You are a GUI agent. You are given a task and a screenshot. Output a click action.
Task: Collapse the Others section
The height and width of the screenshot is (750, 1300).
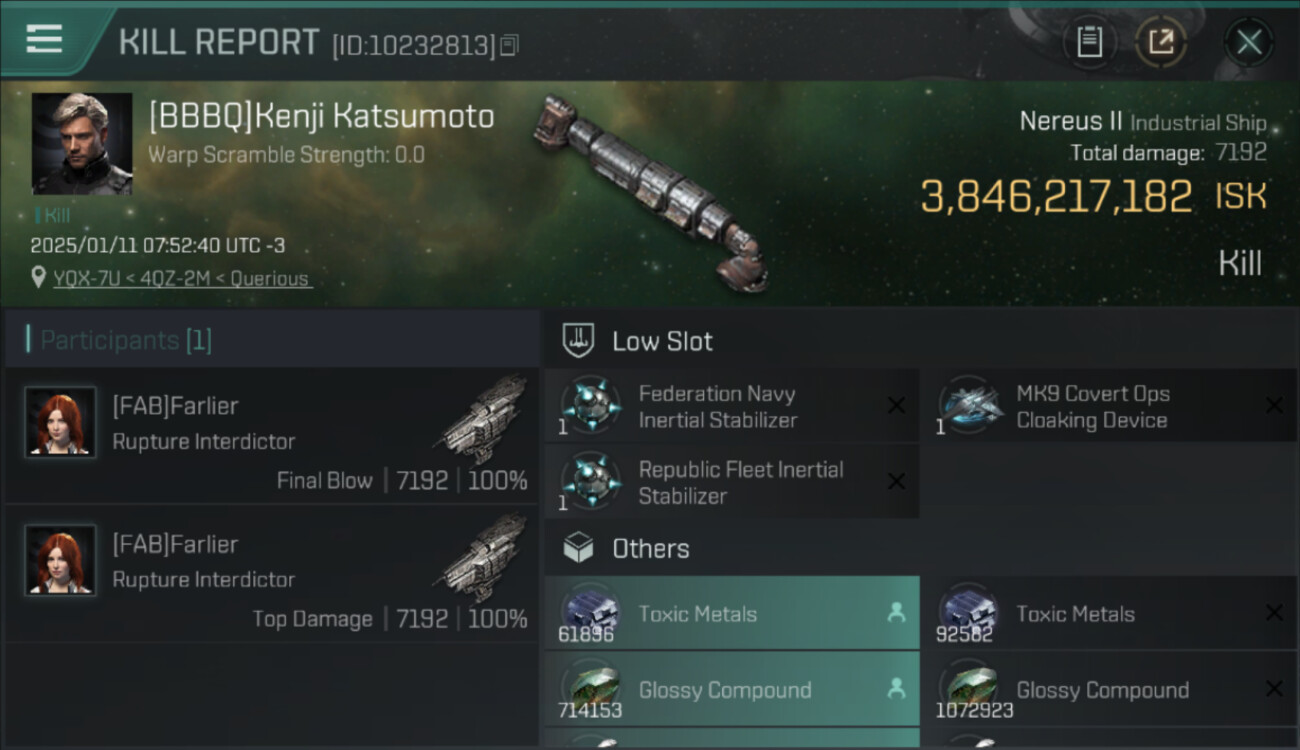coord(650,548)
